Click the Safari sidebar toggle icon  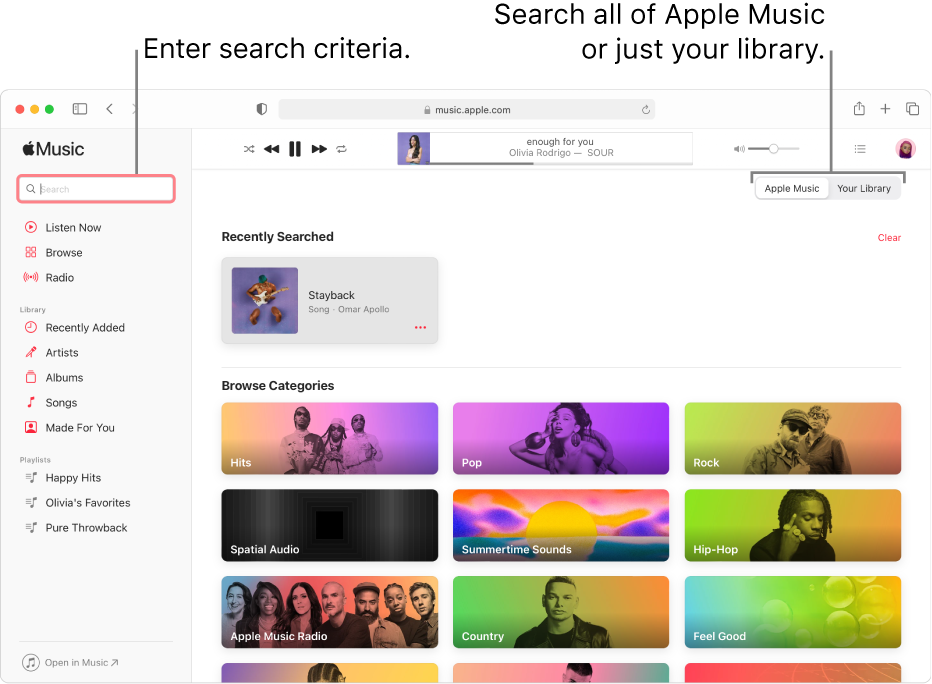80,109
